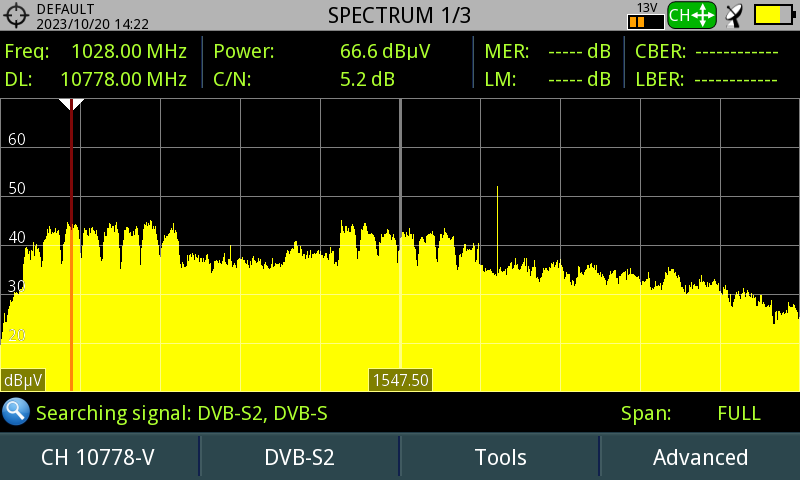800x480 pixels.
Task: Tap the LM link margin field
Action: [x=547, y=80]
